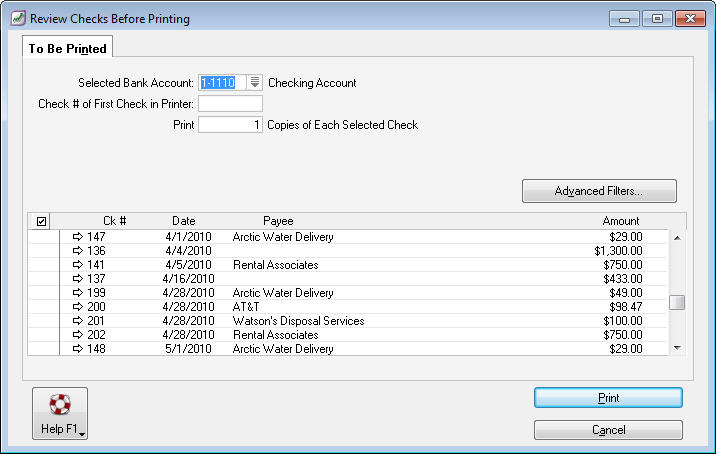Click the Advanced Filters button
Screen dimensions: 716x454
click(599, 191)
